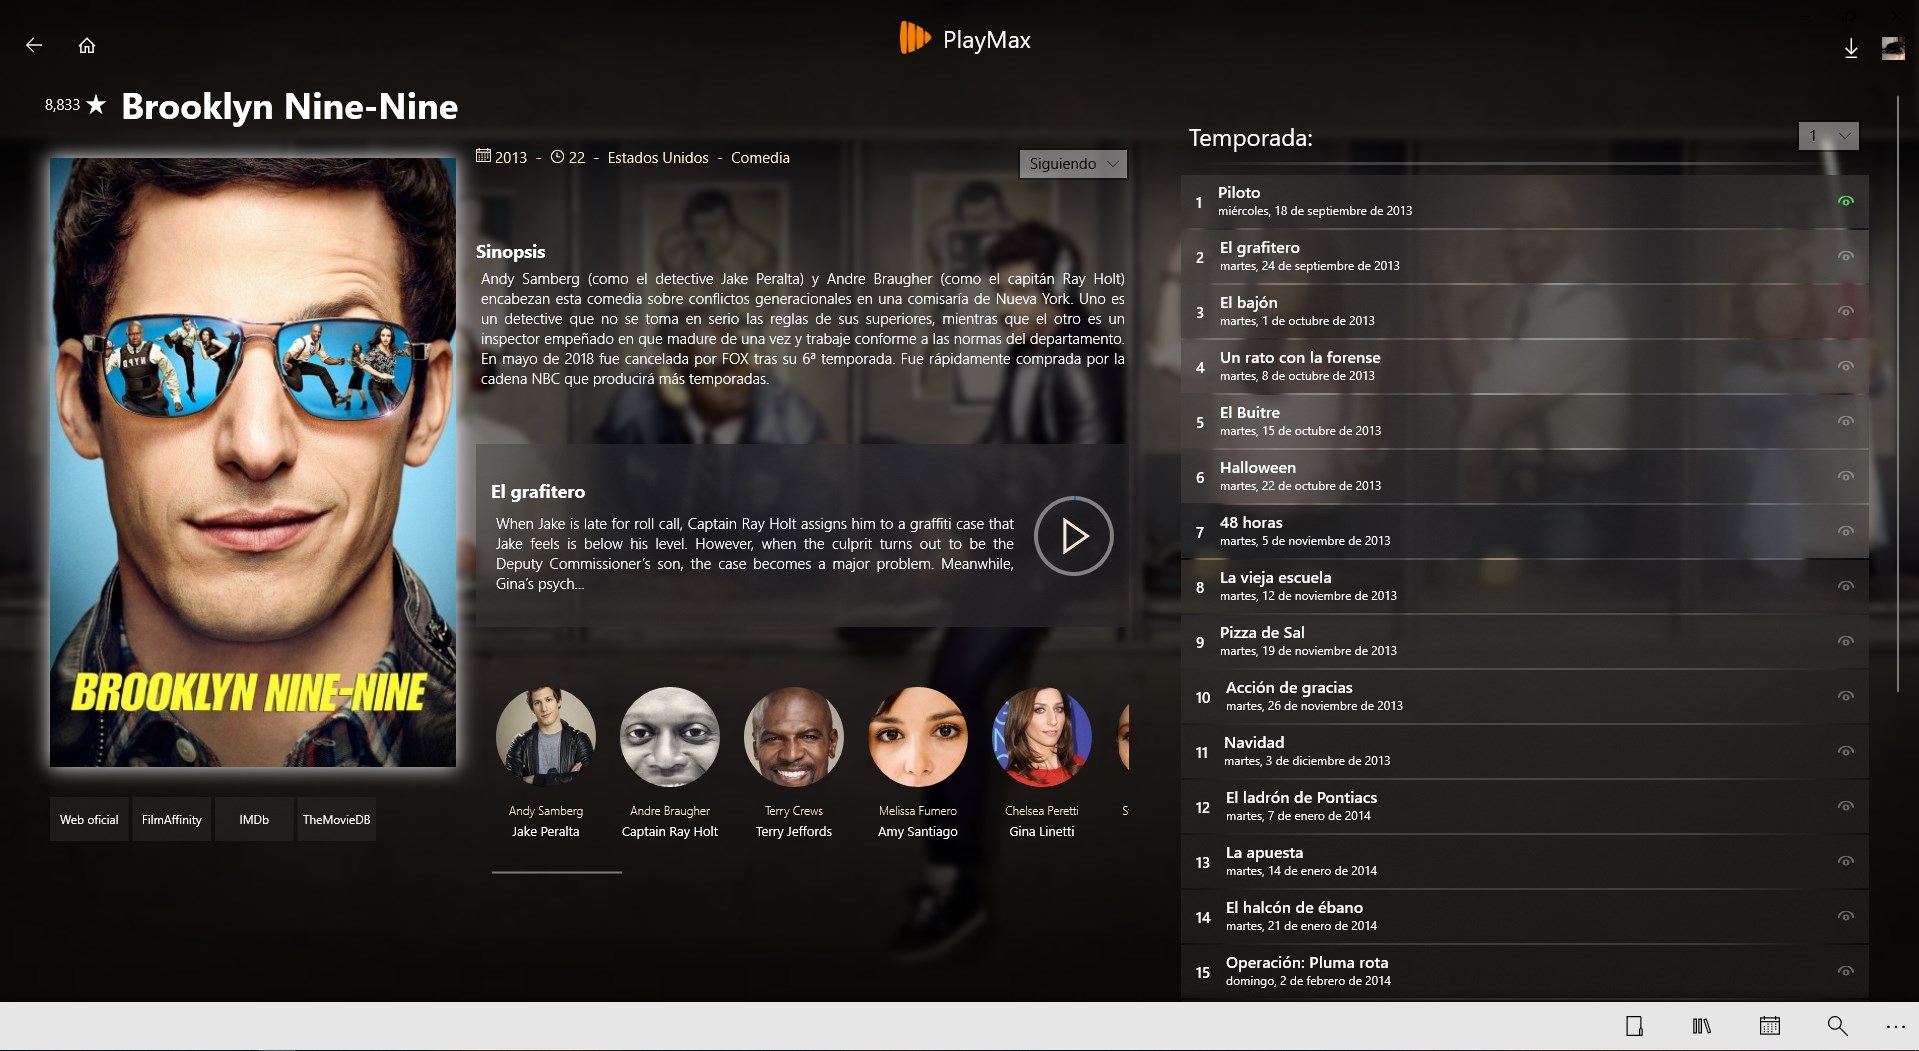Mark El ladrón de Pontiacs watched
This screenshot has height=1051, width=1919.
pyautogui.click(x=1846, y=806)
